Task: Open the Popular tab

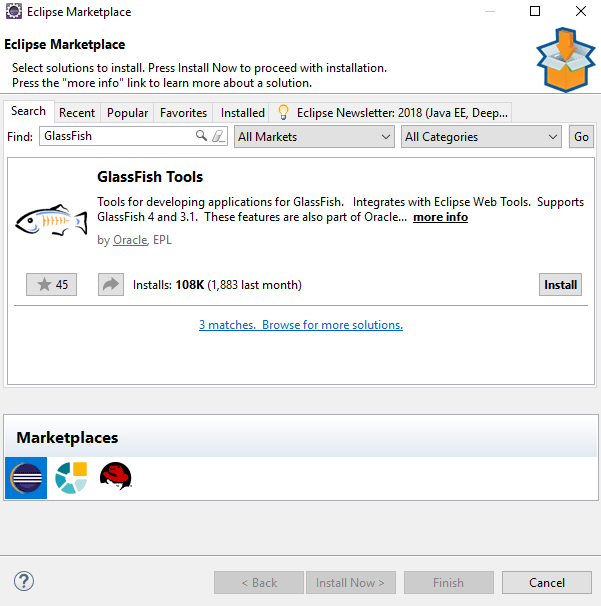Action: [128, 113]
